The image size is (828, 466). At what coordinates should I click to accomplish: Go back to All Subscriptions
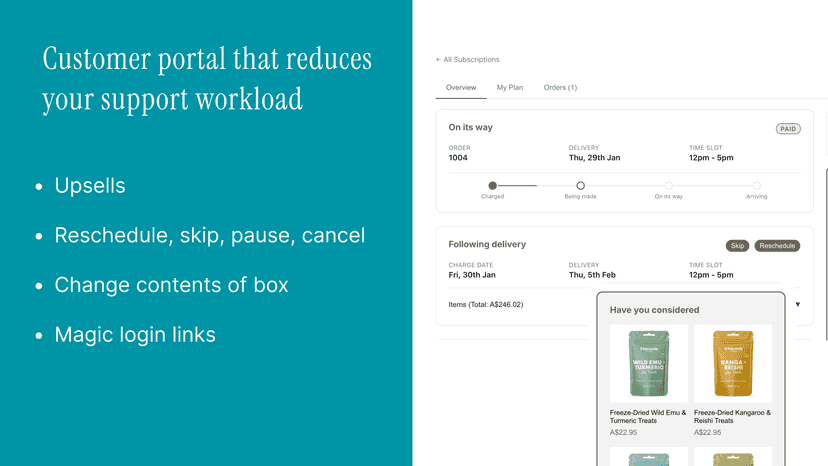click(x=467, y=60)
